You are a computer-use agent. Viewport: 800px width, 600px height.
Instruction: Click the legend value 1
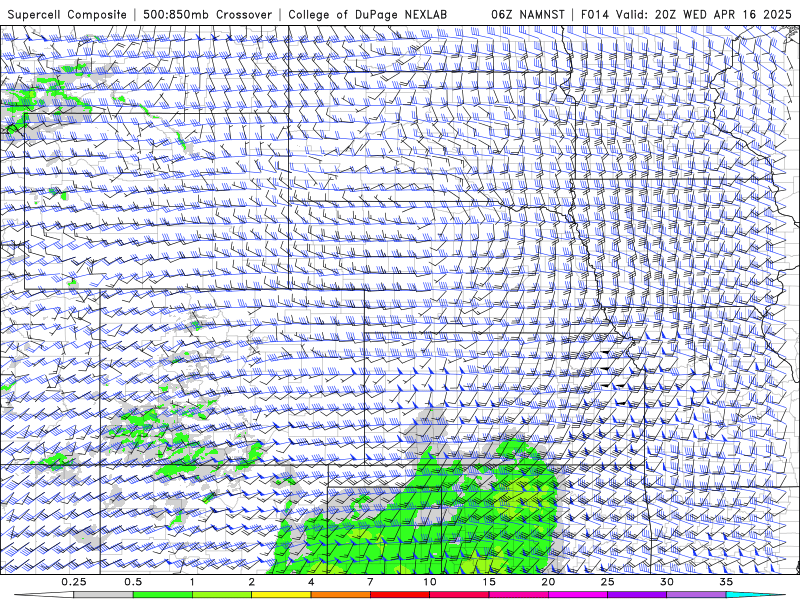coord(192,582)
